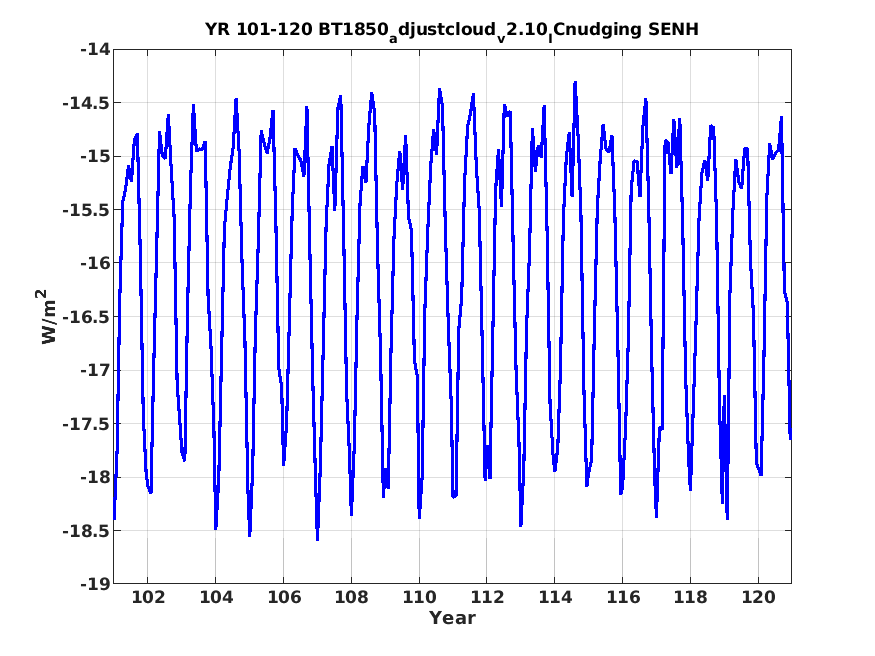
Task: Click the y-axis tick label '-16'
Action: click(x=95, y=263)
